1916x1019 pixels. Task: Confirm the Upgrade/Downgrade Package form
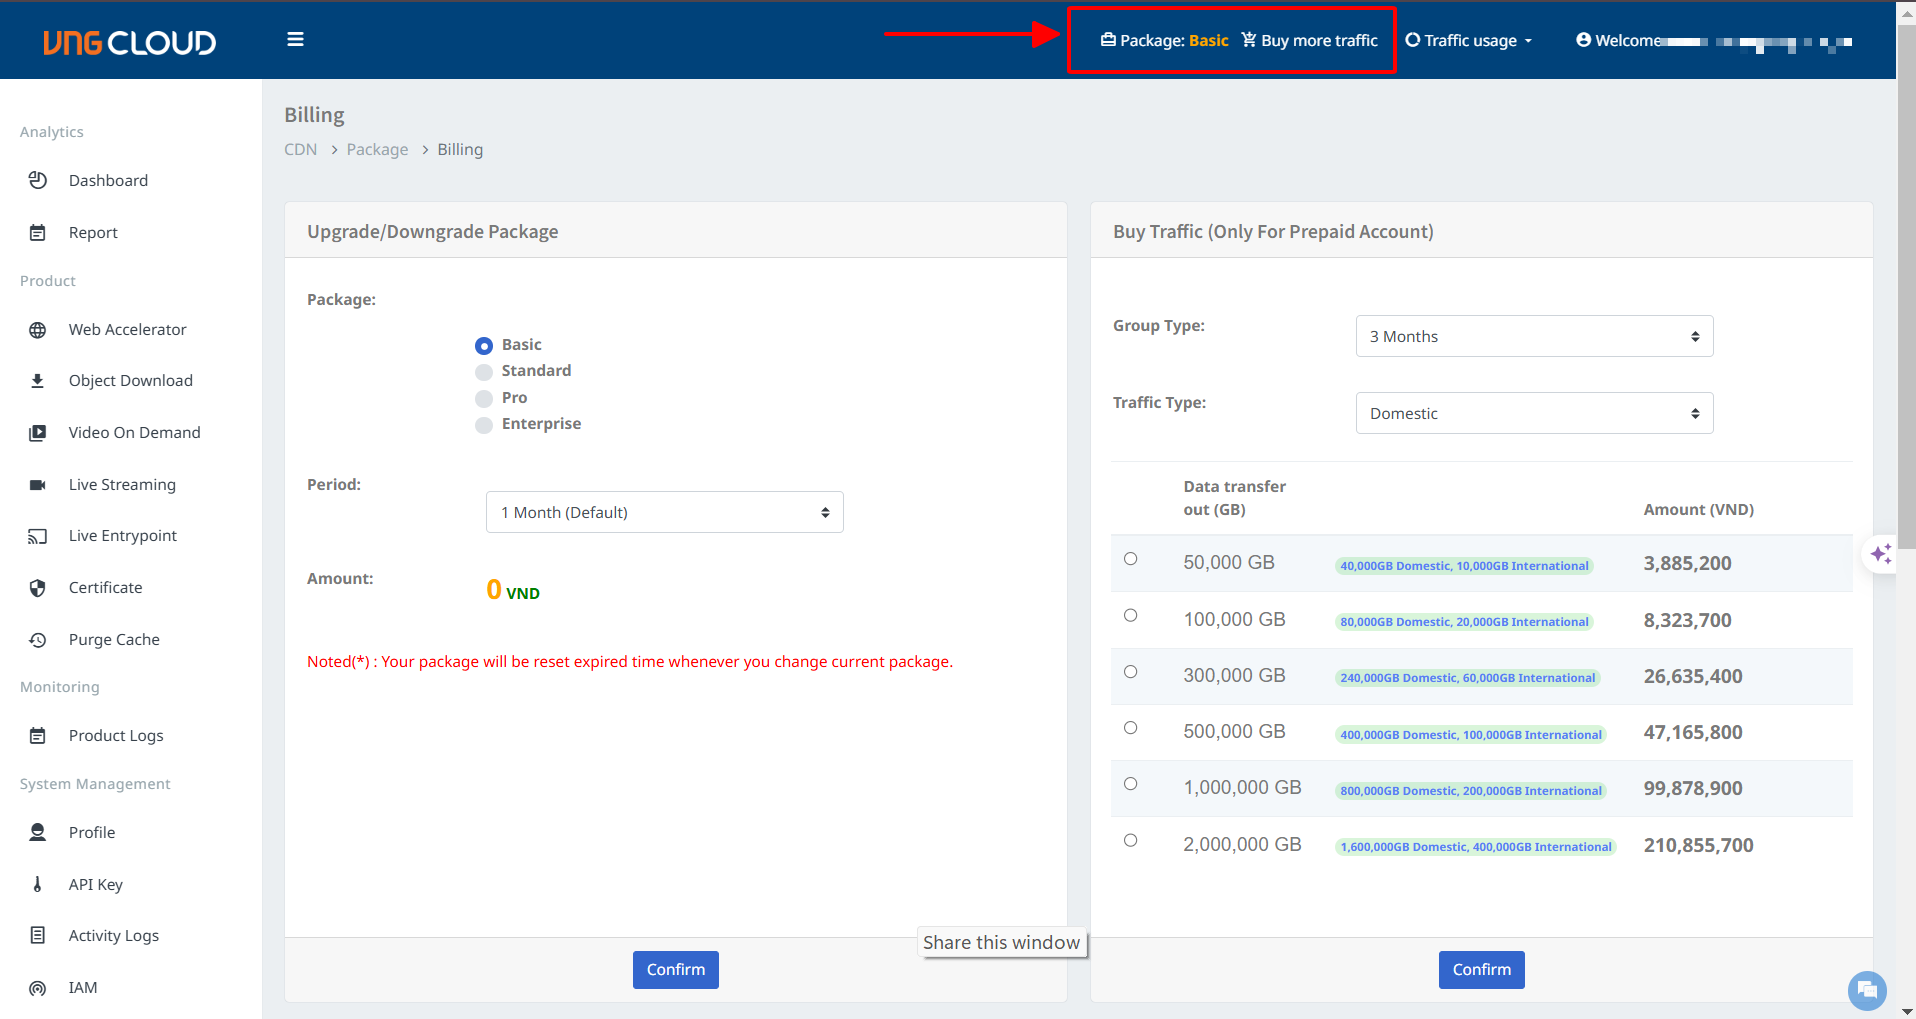[675, 969]
